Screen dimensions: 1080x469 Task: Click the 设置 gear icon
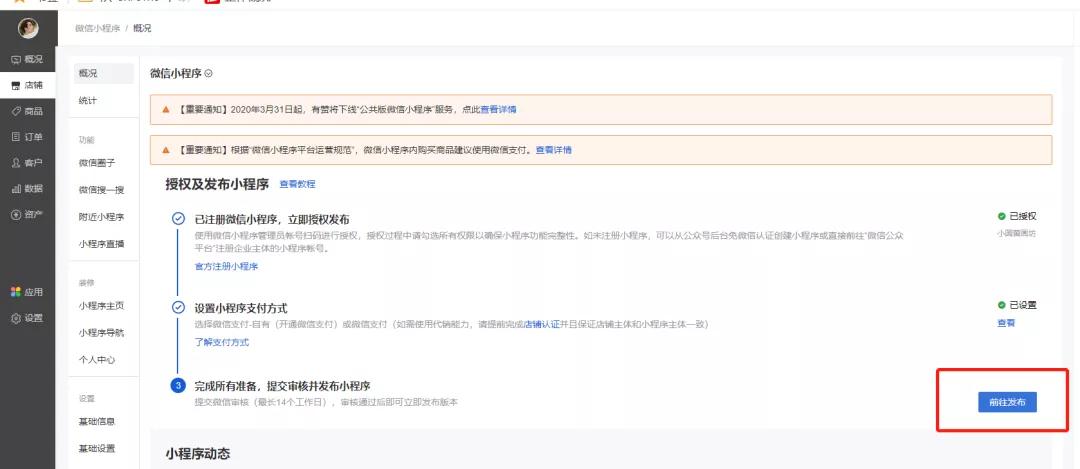tap(16, 318)
